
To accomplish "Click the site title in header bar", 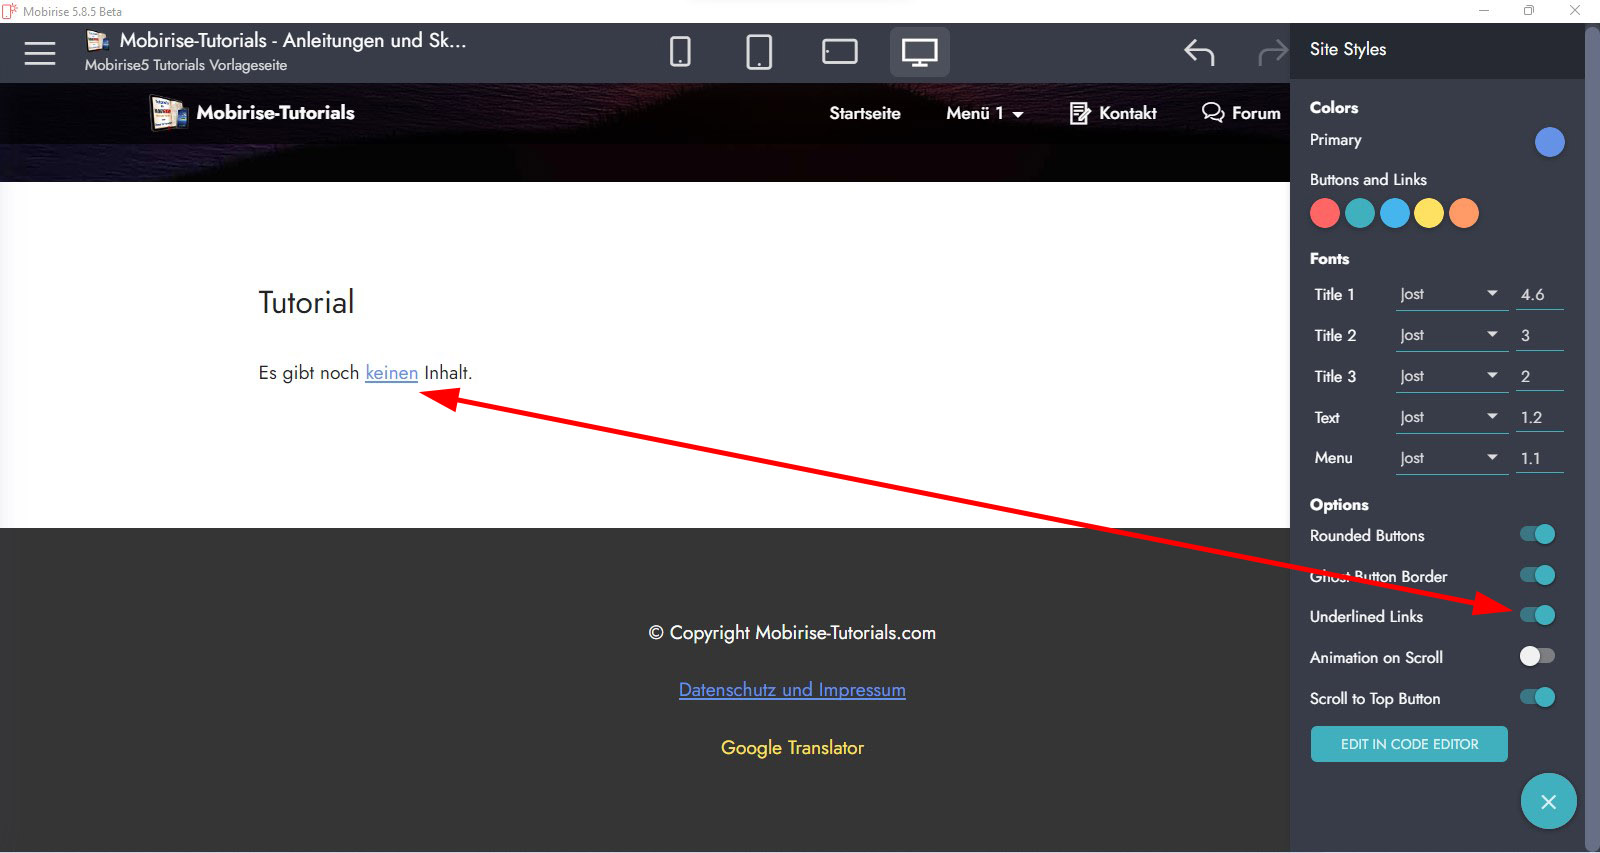I will click(x=293, y=40).
